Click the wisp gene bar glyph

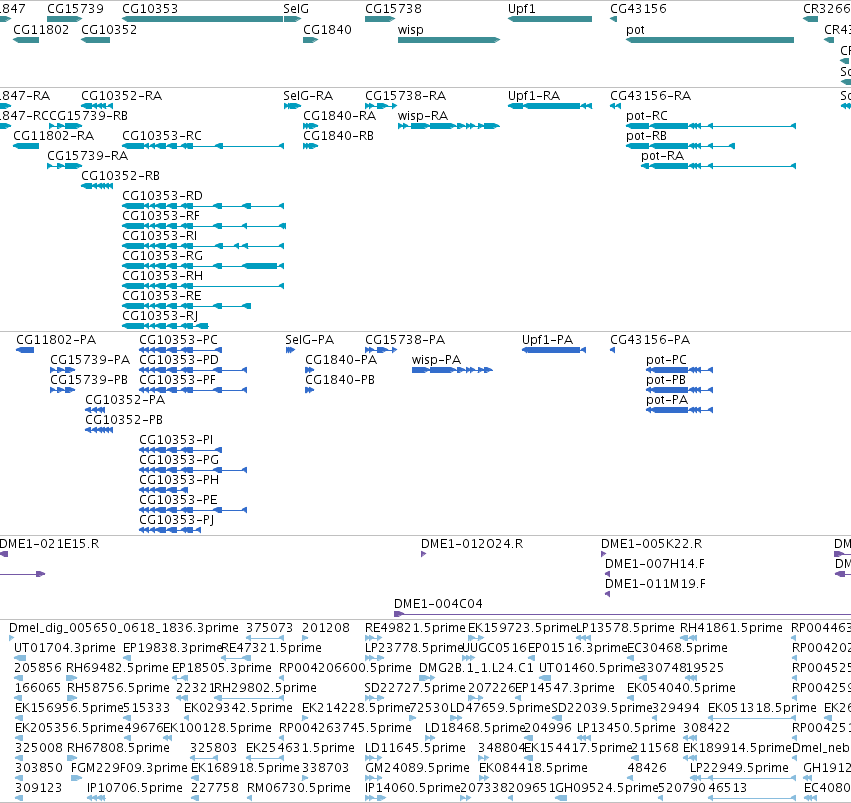click(x=449, y=40)
